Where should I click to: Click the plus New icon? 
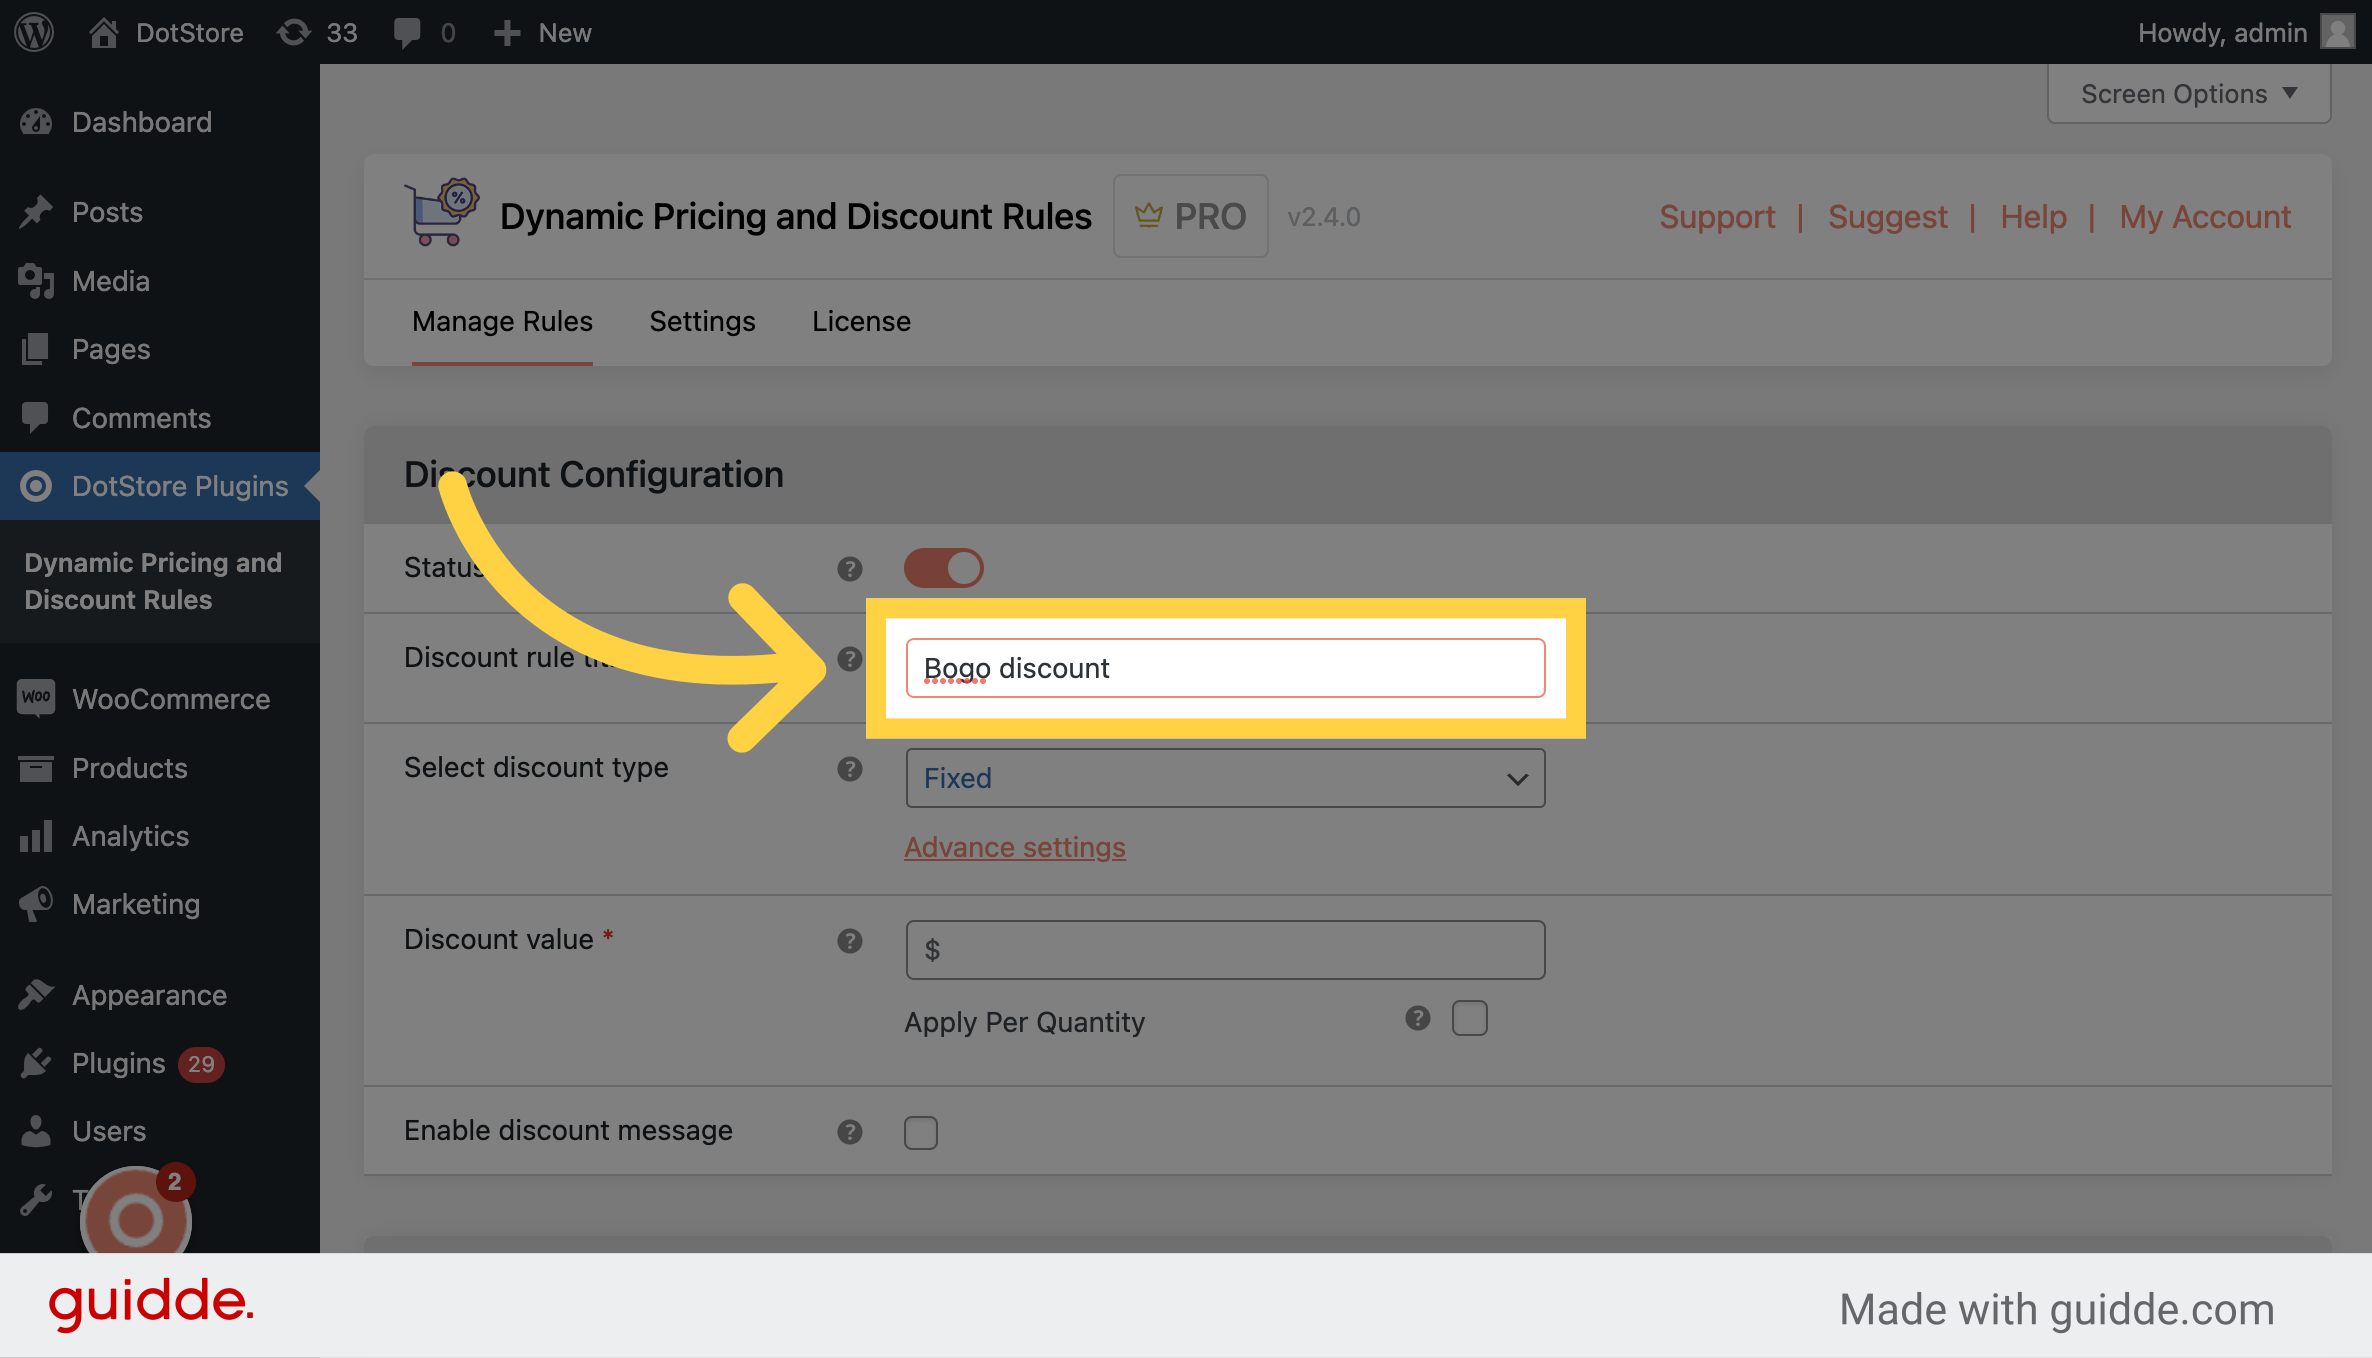coord(507,32)
